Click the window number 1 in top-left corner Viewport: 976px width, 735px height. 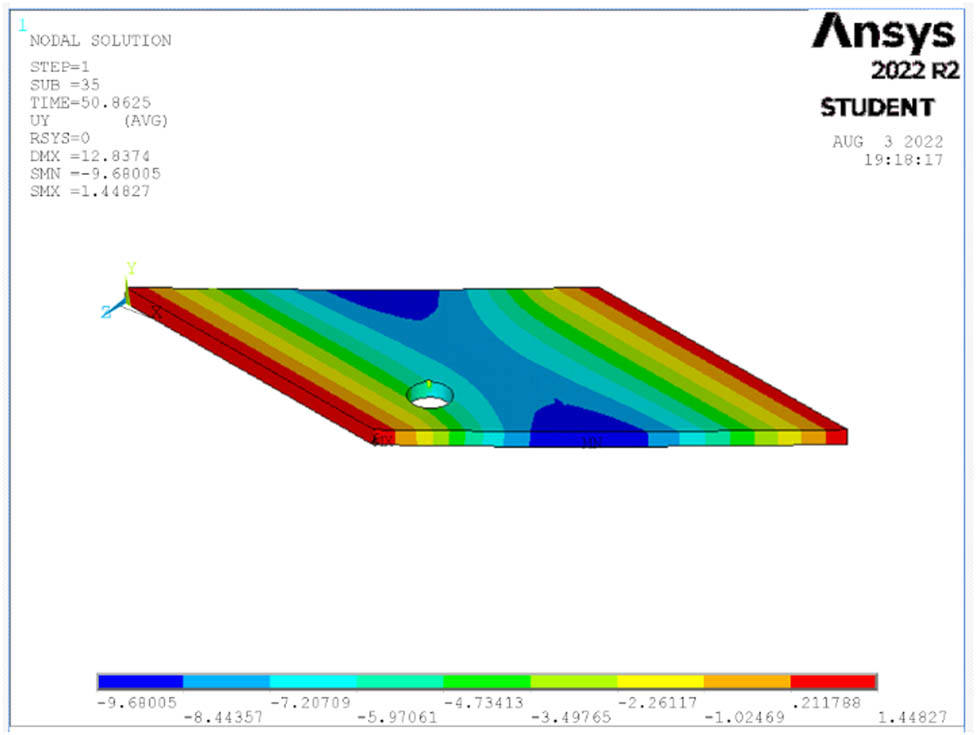click(x=23, y=26)
